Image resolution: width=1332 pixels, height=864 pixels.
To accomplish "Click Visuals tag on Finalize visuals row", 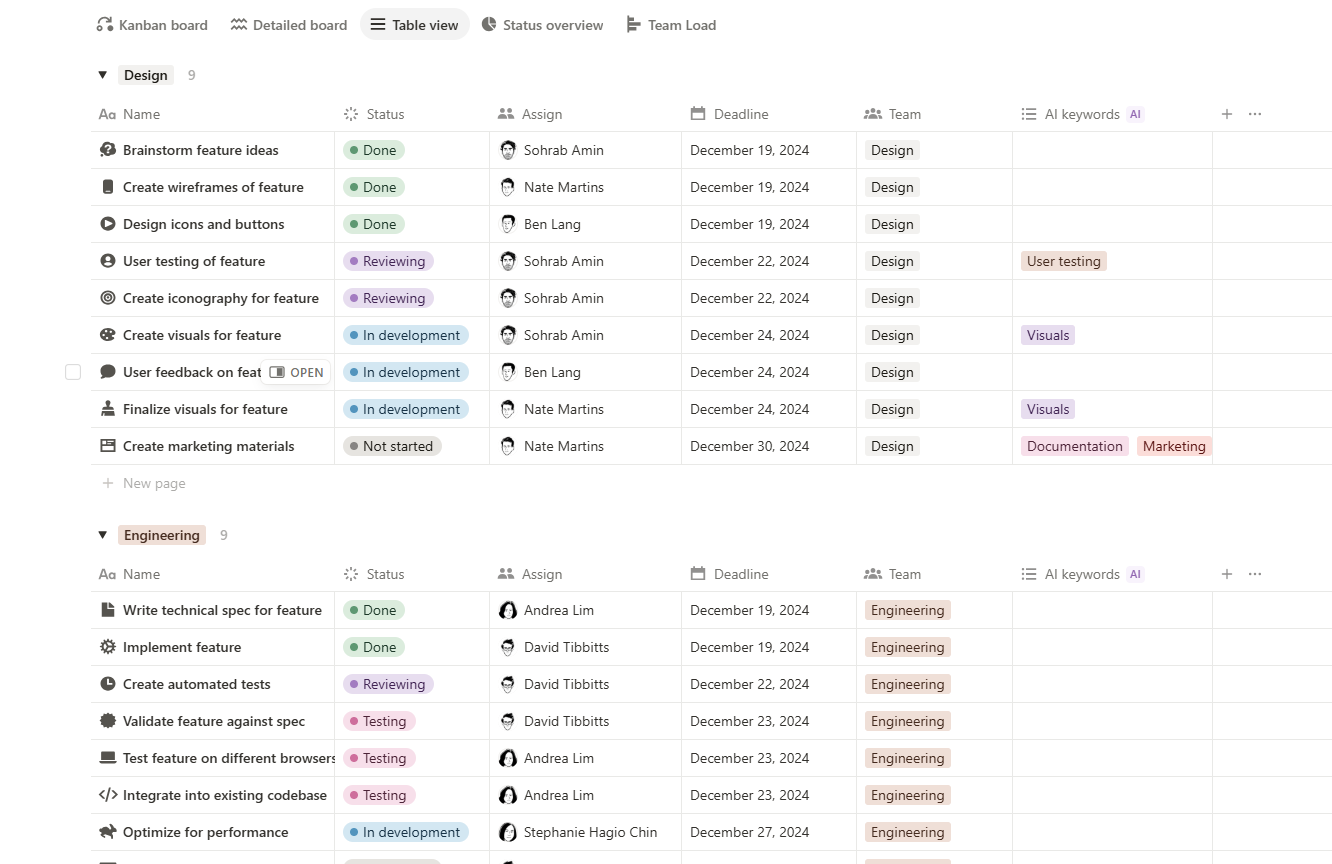I will (x=1048, y=409).
